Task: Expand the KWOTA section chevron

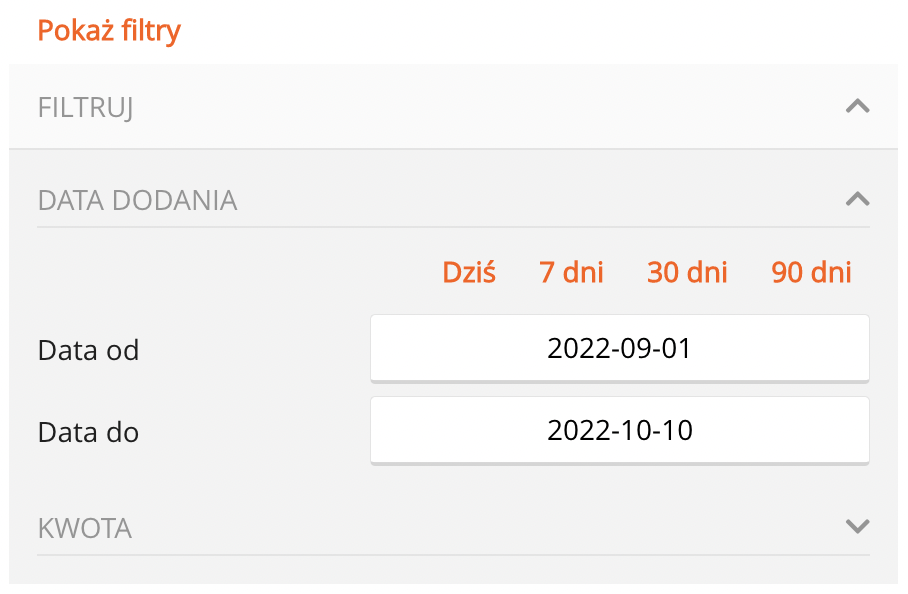Action: (x=857, y=526)
